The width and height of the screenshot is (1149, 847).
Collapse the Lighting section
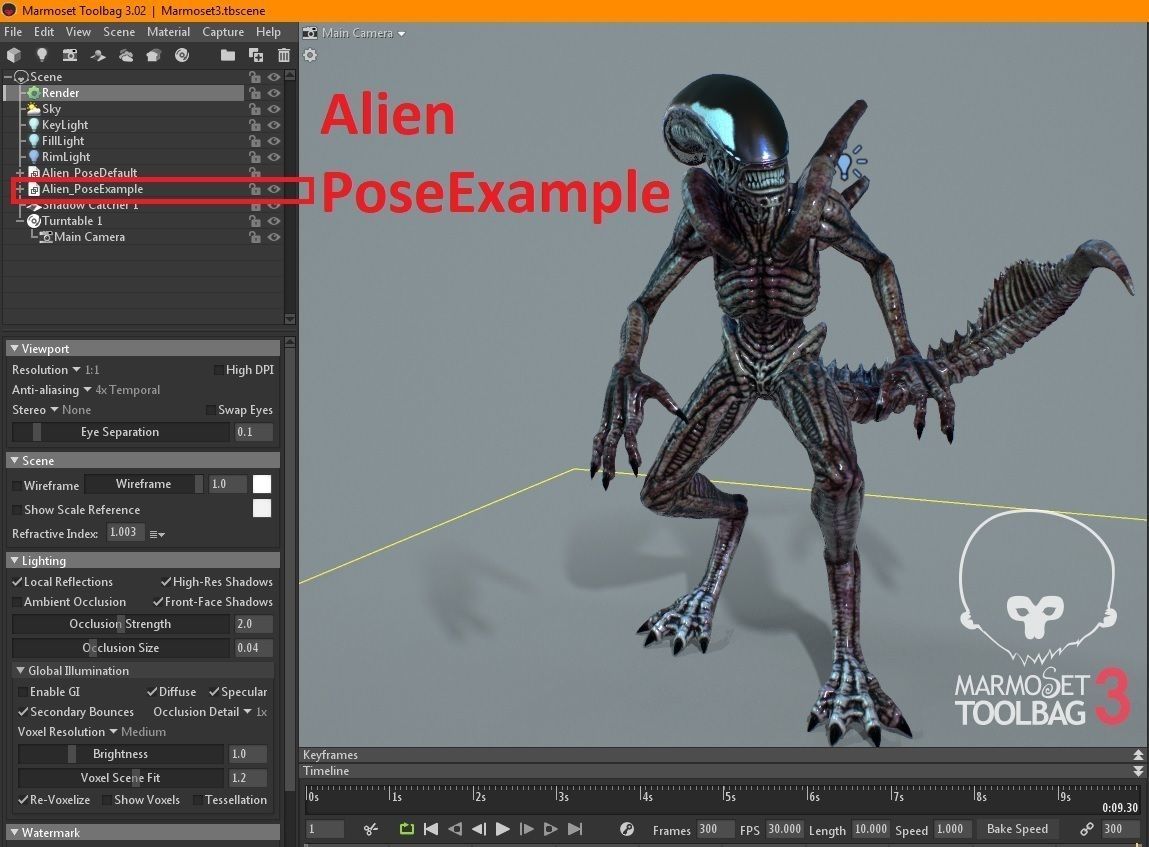click(14, 561)
